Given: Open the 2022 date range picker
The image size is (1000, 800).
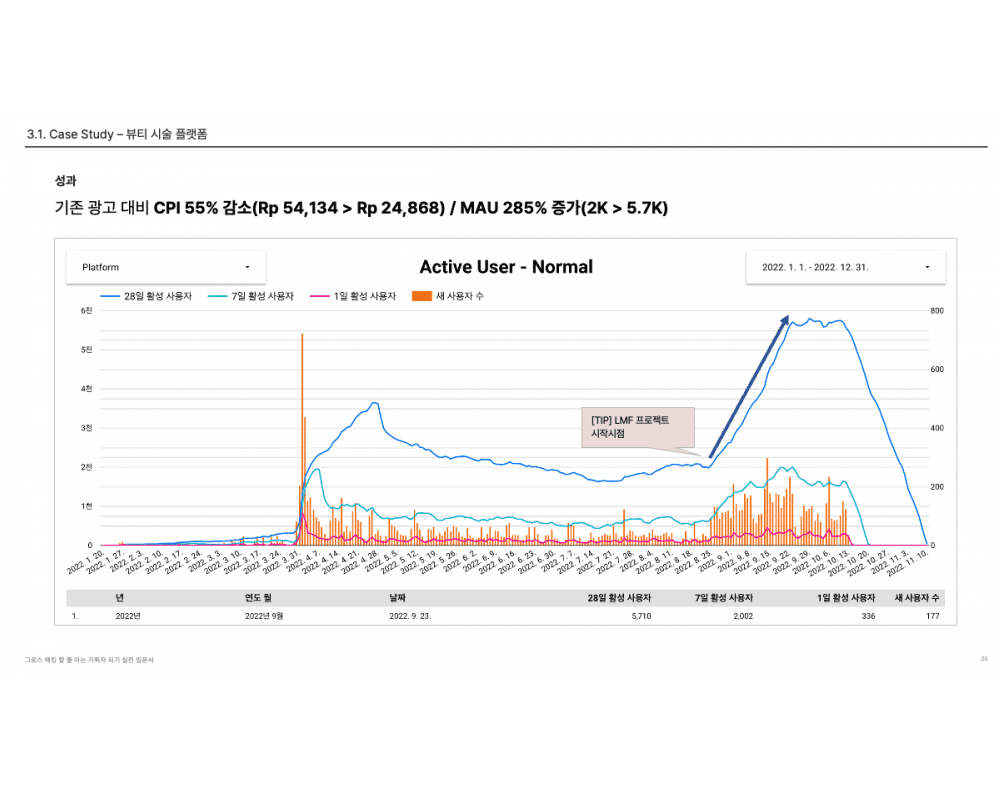Looking at the screenshot, I should click(845, 267).
